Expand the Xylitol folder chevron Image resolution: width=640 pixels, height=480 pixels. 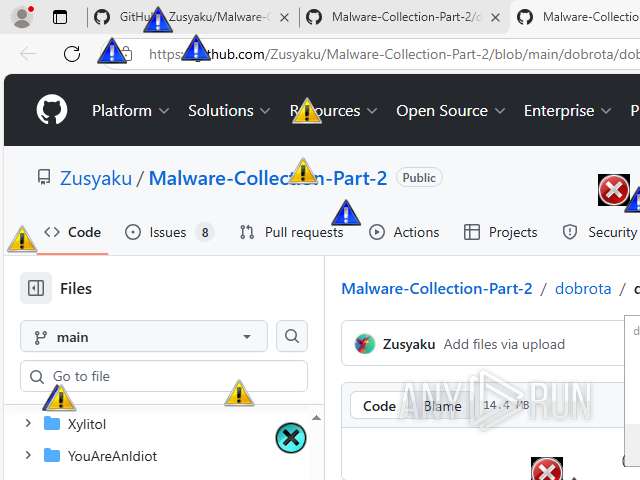[28, 423]
